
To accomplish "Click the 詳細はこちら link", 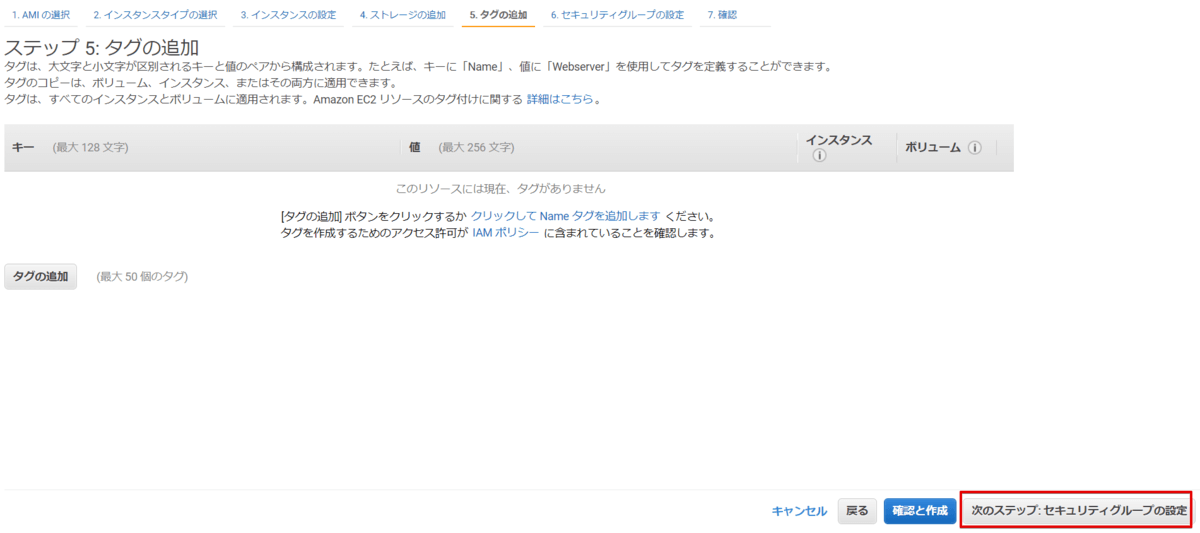I will [561, 99].
